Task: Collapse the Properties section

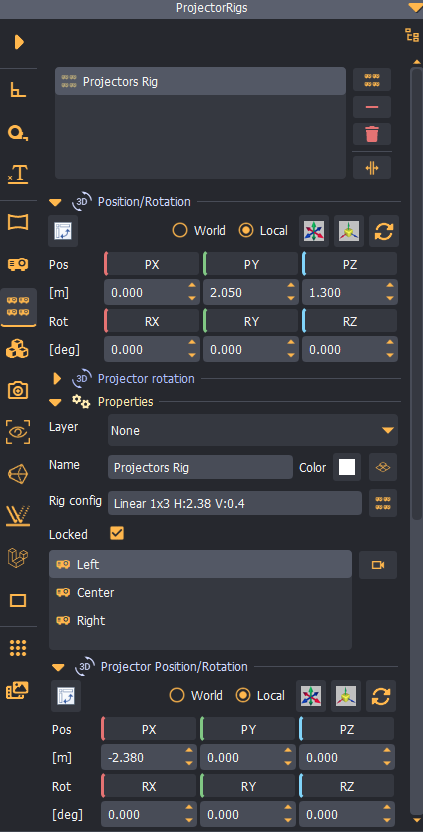Action: (55, 403)
